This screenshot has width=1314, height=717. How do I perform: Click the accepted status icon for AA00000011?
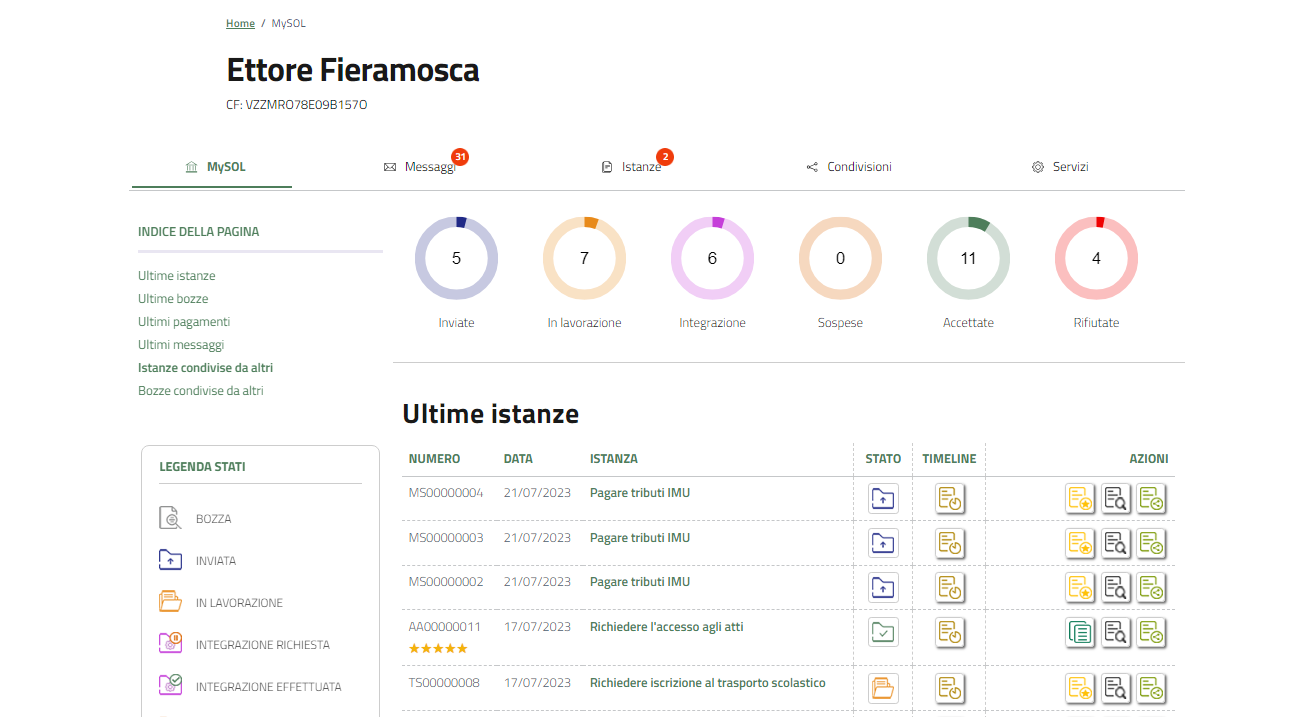(883, 632)
